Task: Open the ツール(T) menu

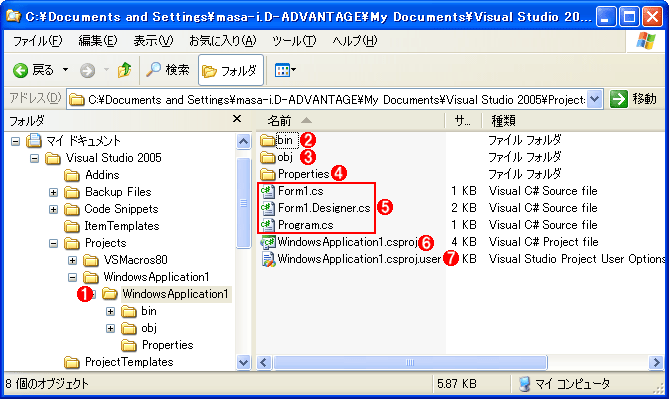Action: [x=294, y=41]
